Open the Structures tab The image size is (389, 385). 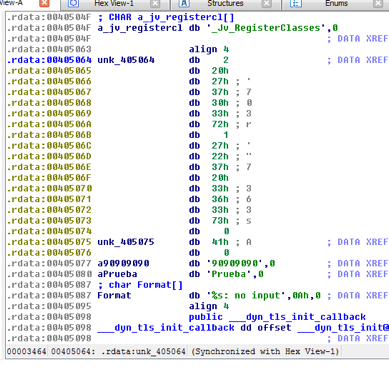pos(225,3)
